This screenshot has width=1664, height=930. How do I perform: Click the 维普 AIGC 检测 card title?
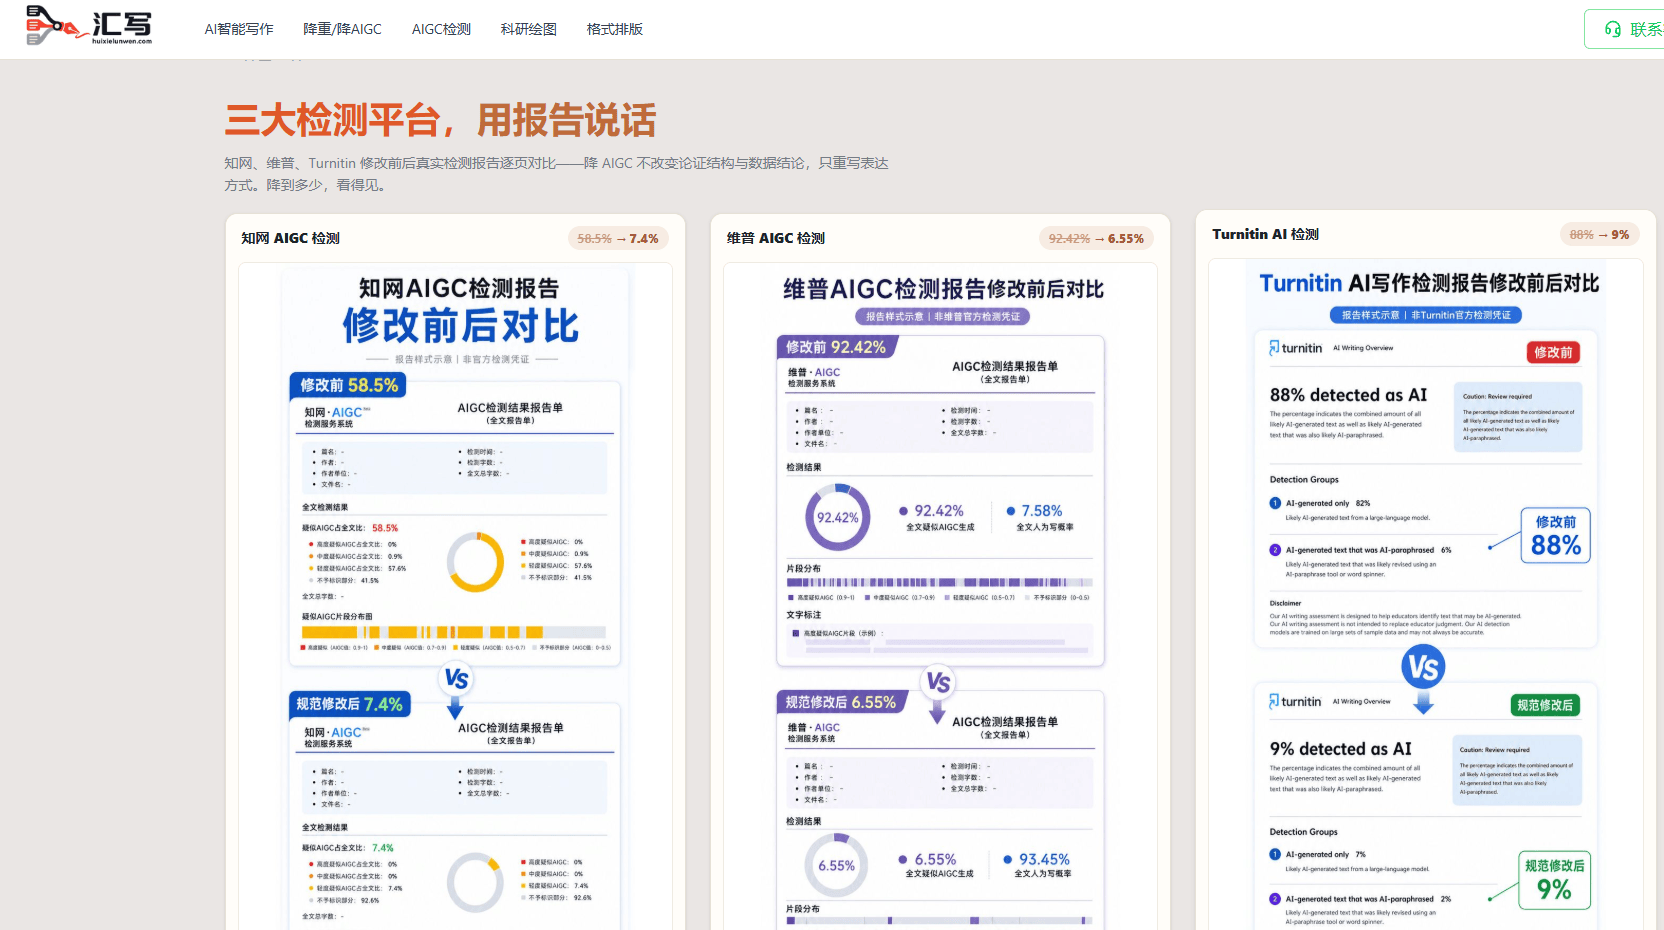click(776, 238)
